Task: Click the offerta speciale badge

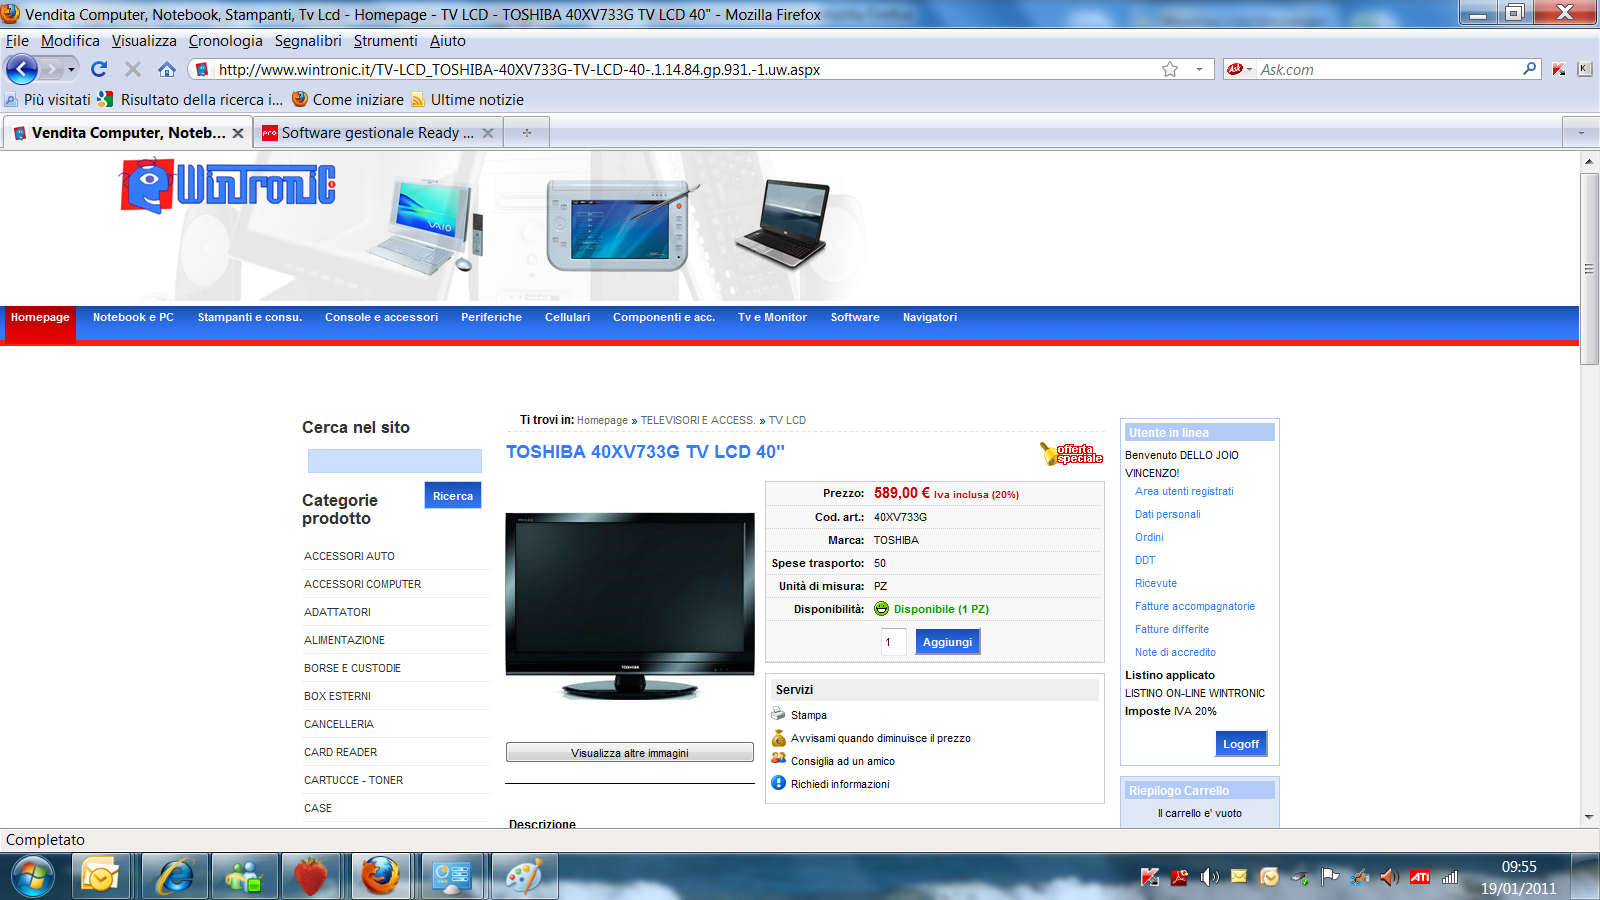Action: coord(1071,454)
